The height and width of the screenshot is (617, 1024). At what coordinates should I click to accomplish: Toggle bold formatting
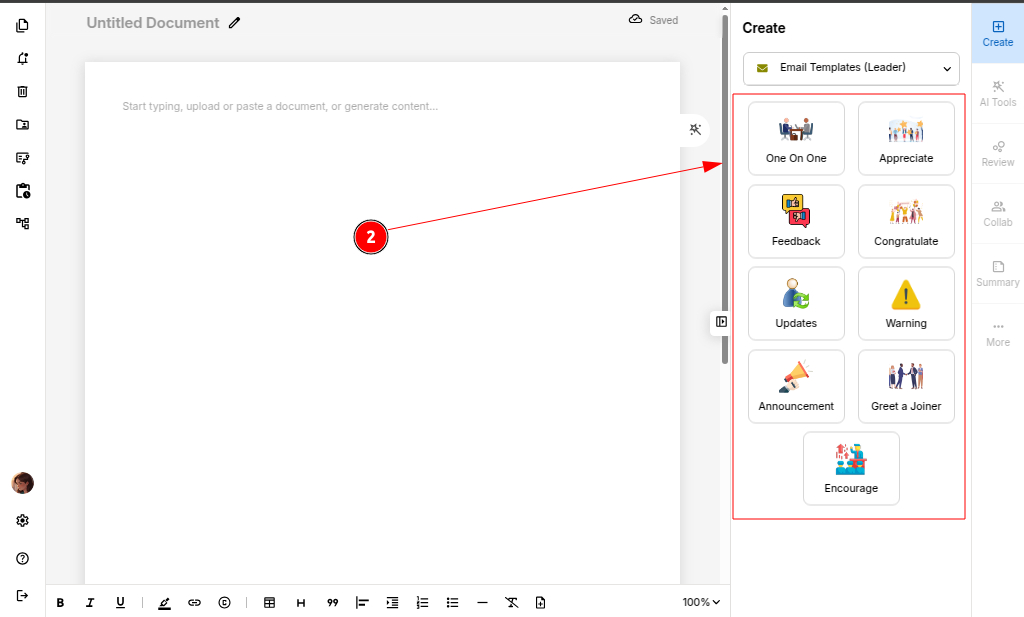(x=60, y=602)
